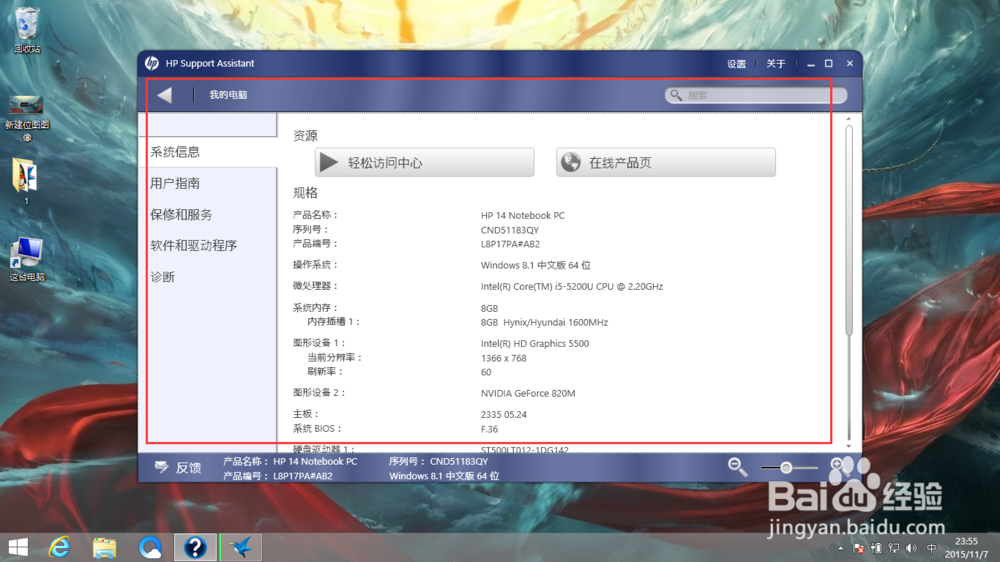1000x562 pixels.
Task: Click the globe icon of 在线产品页
Action: pos(571,162)
